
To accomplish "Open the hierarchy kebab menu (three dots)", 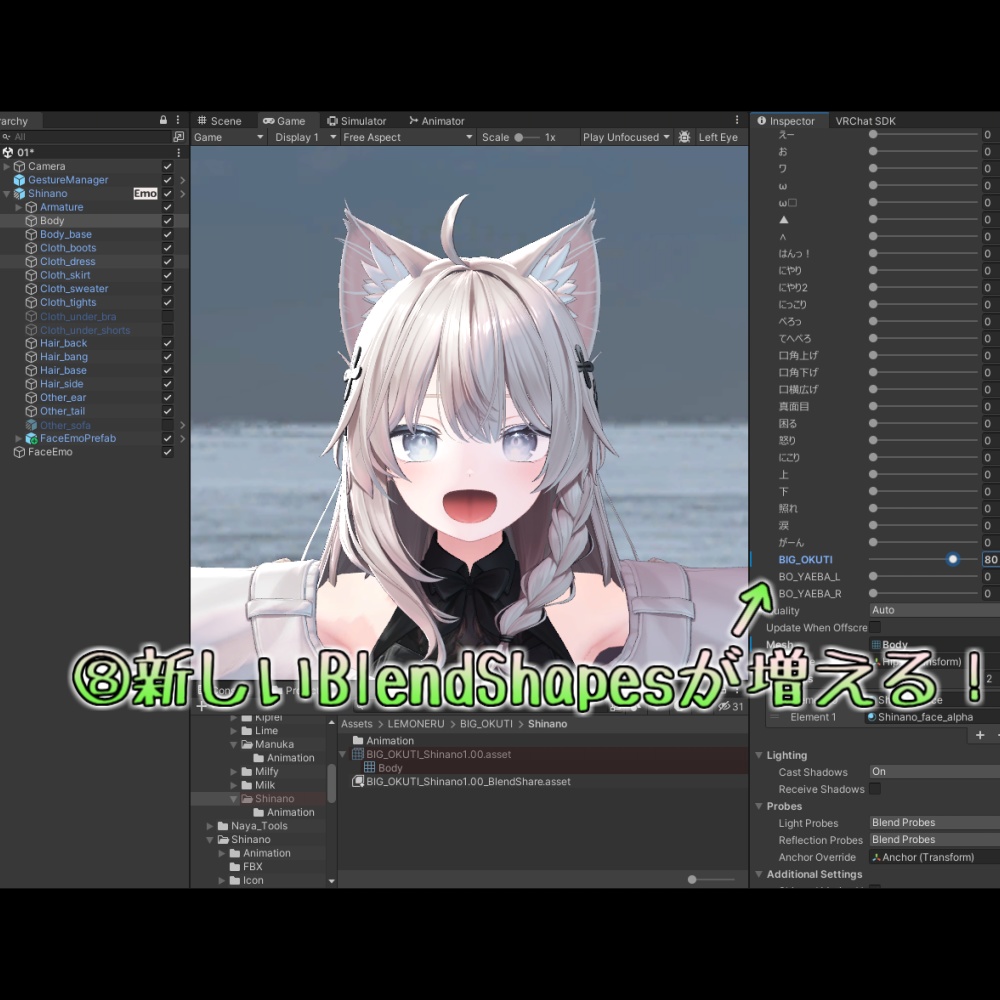I will tap(177, 120).
